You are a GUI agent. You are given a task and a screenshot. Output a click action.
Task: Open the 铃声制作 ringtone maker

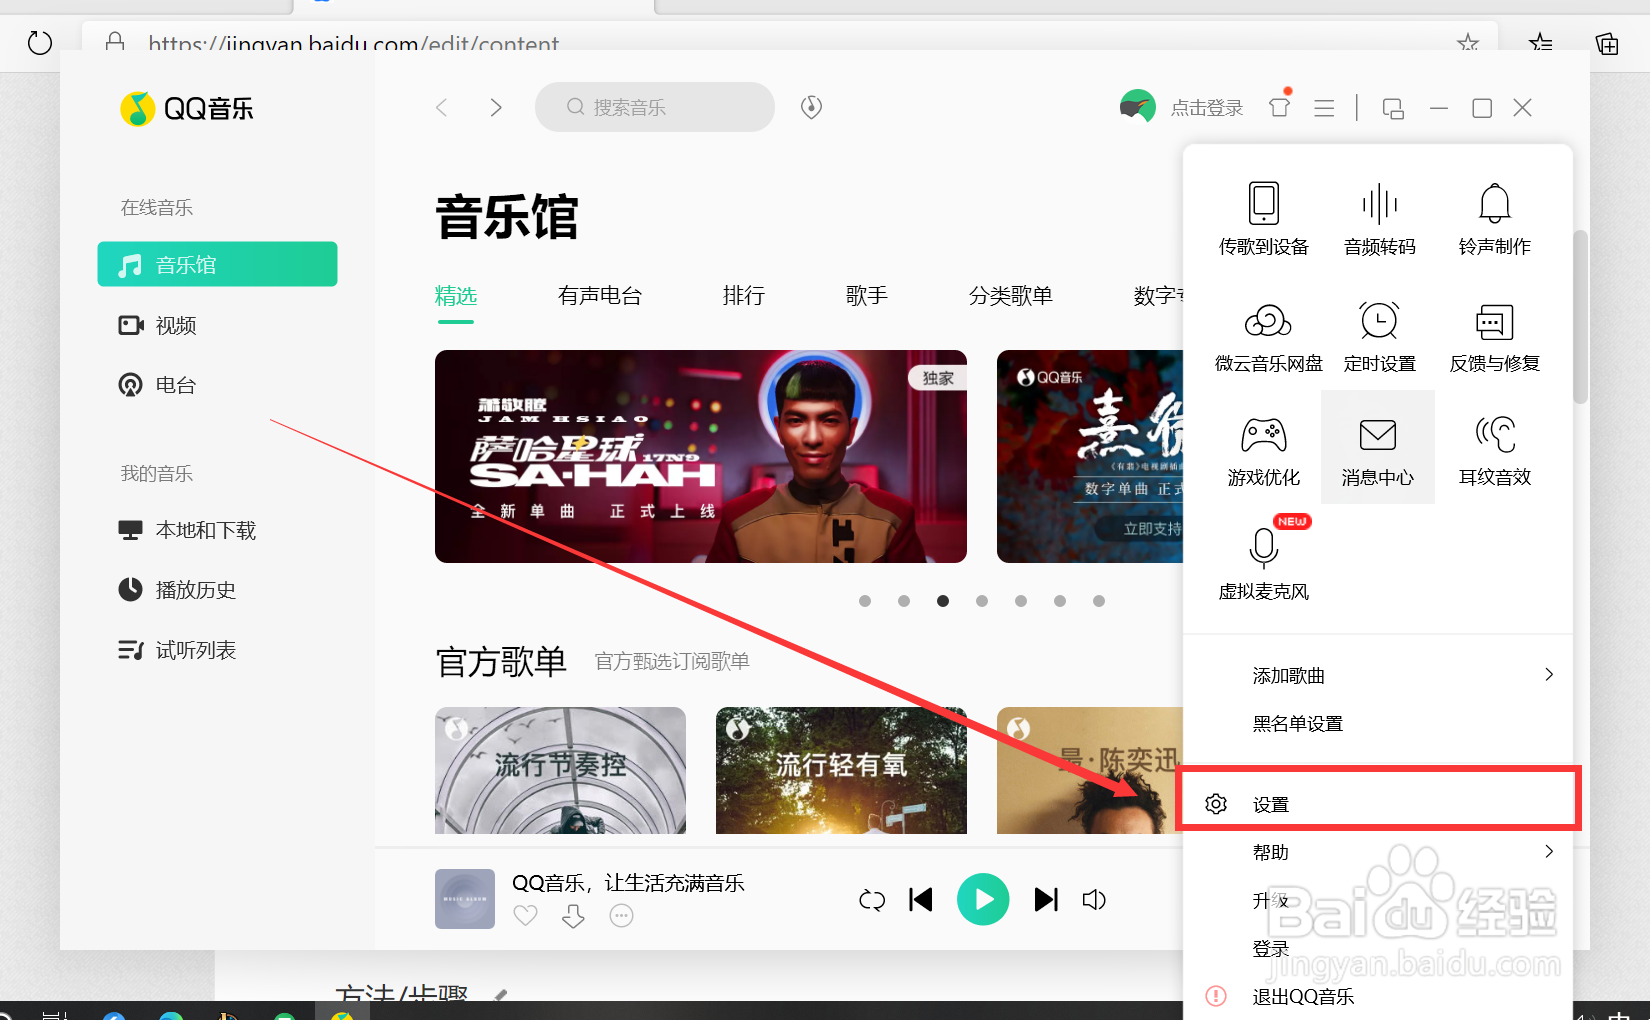click(x=1494, y=218)
